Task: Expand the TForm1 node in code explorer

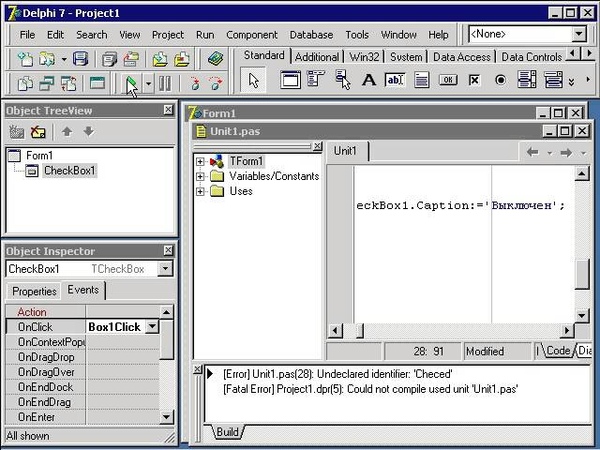Action: point(201,161)
